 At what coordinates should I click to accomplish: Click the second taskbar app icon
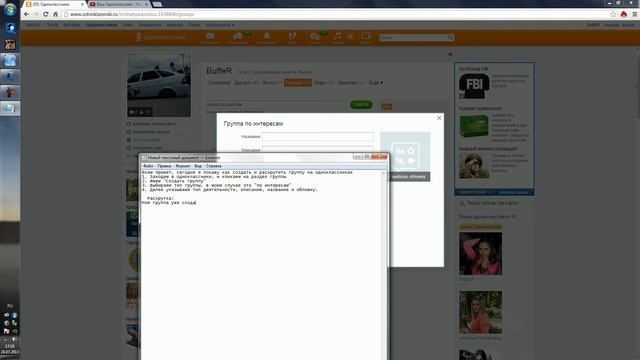click(10, 44)
